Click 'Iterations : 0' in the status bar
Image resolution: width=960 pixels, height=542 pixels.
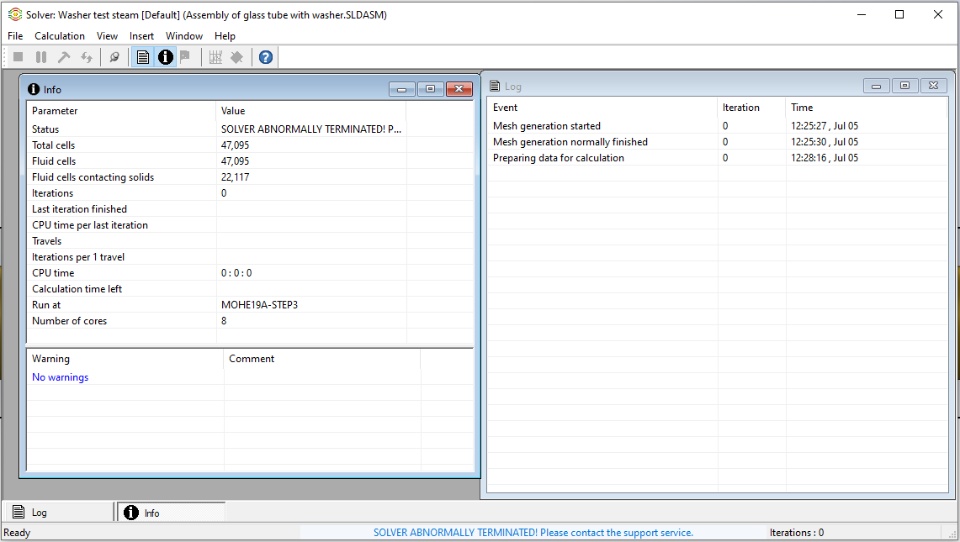797,533
